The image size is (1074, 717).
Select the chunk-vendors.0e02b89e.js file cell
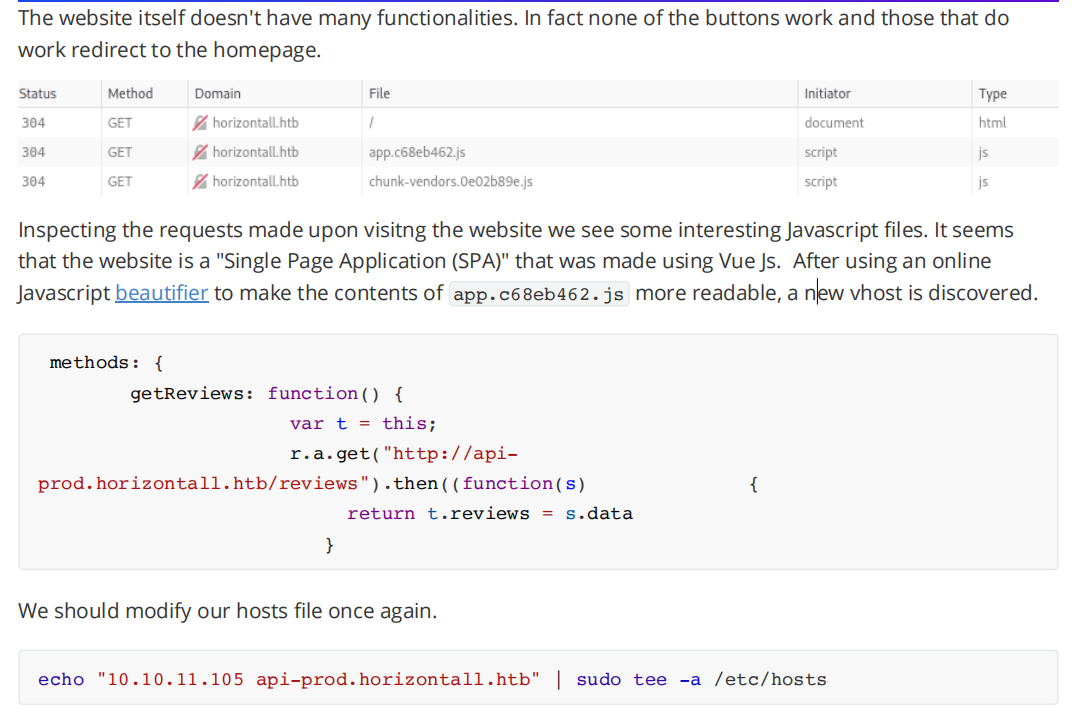click(x=451, y=181)
